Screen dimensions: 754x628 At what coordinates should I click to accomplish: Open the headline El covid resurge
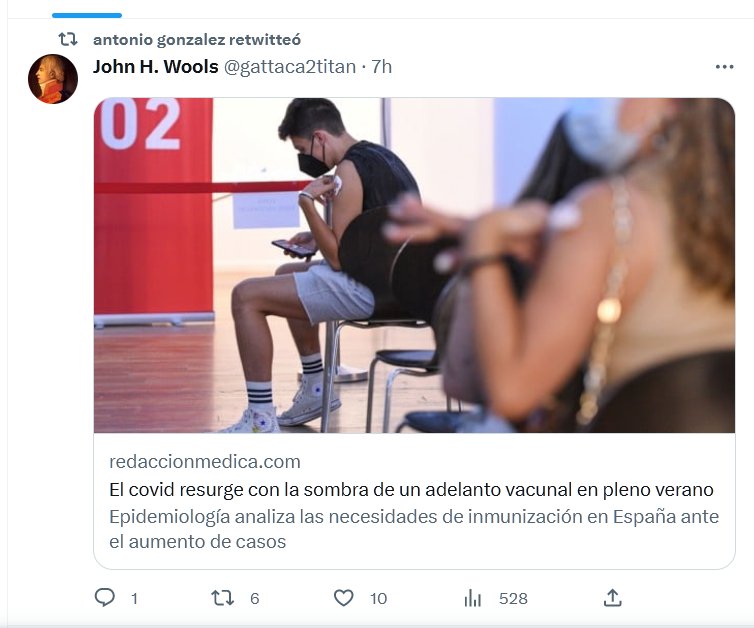(411, 490)
